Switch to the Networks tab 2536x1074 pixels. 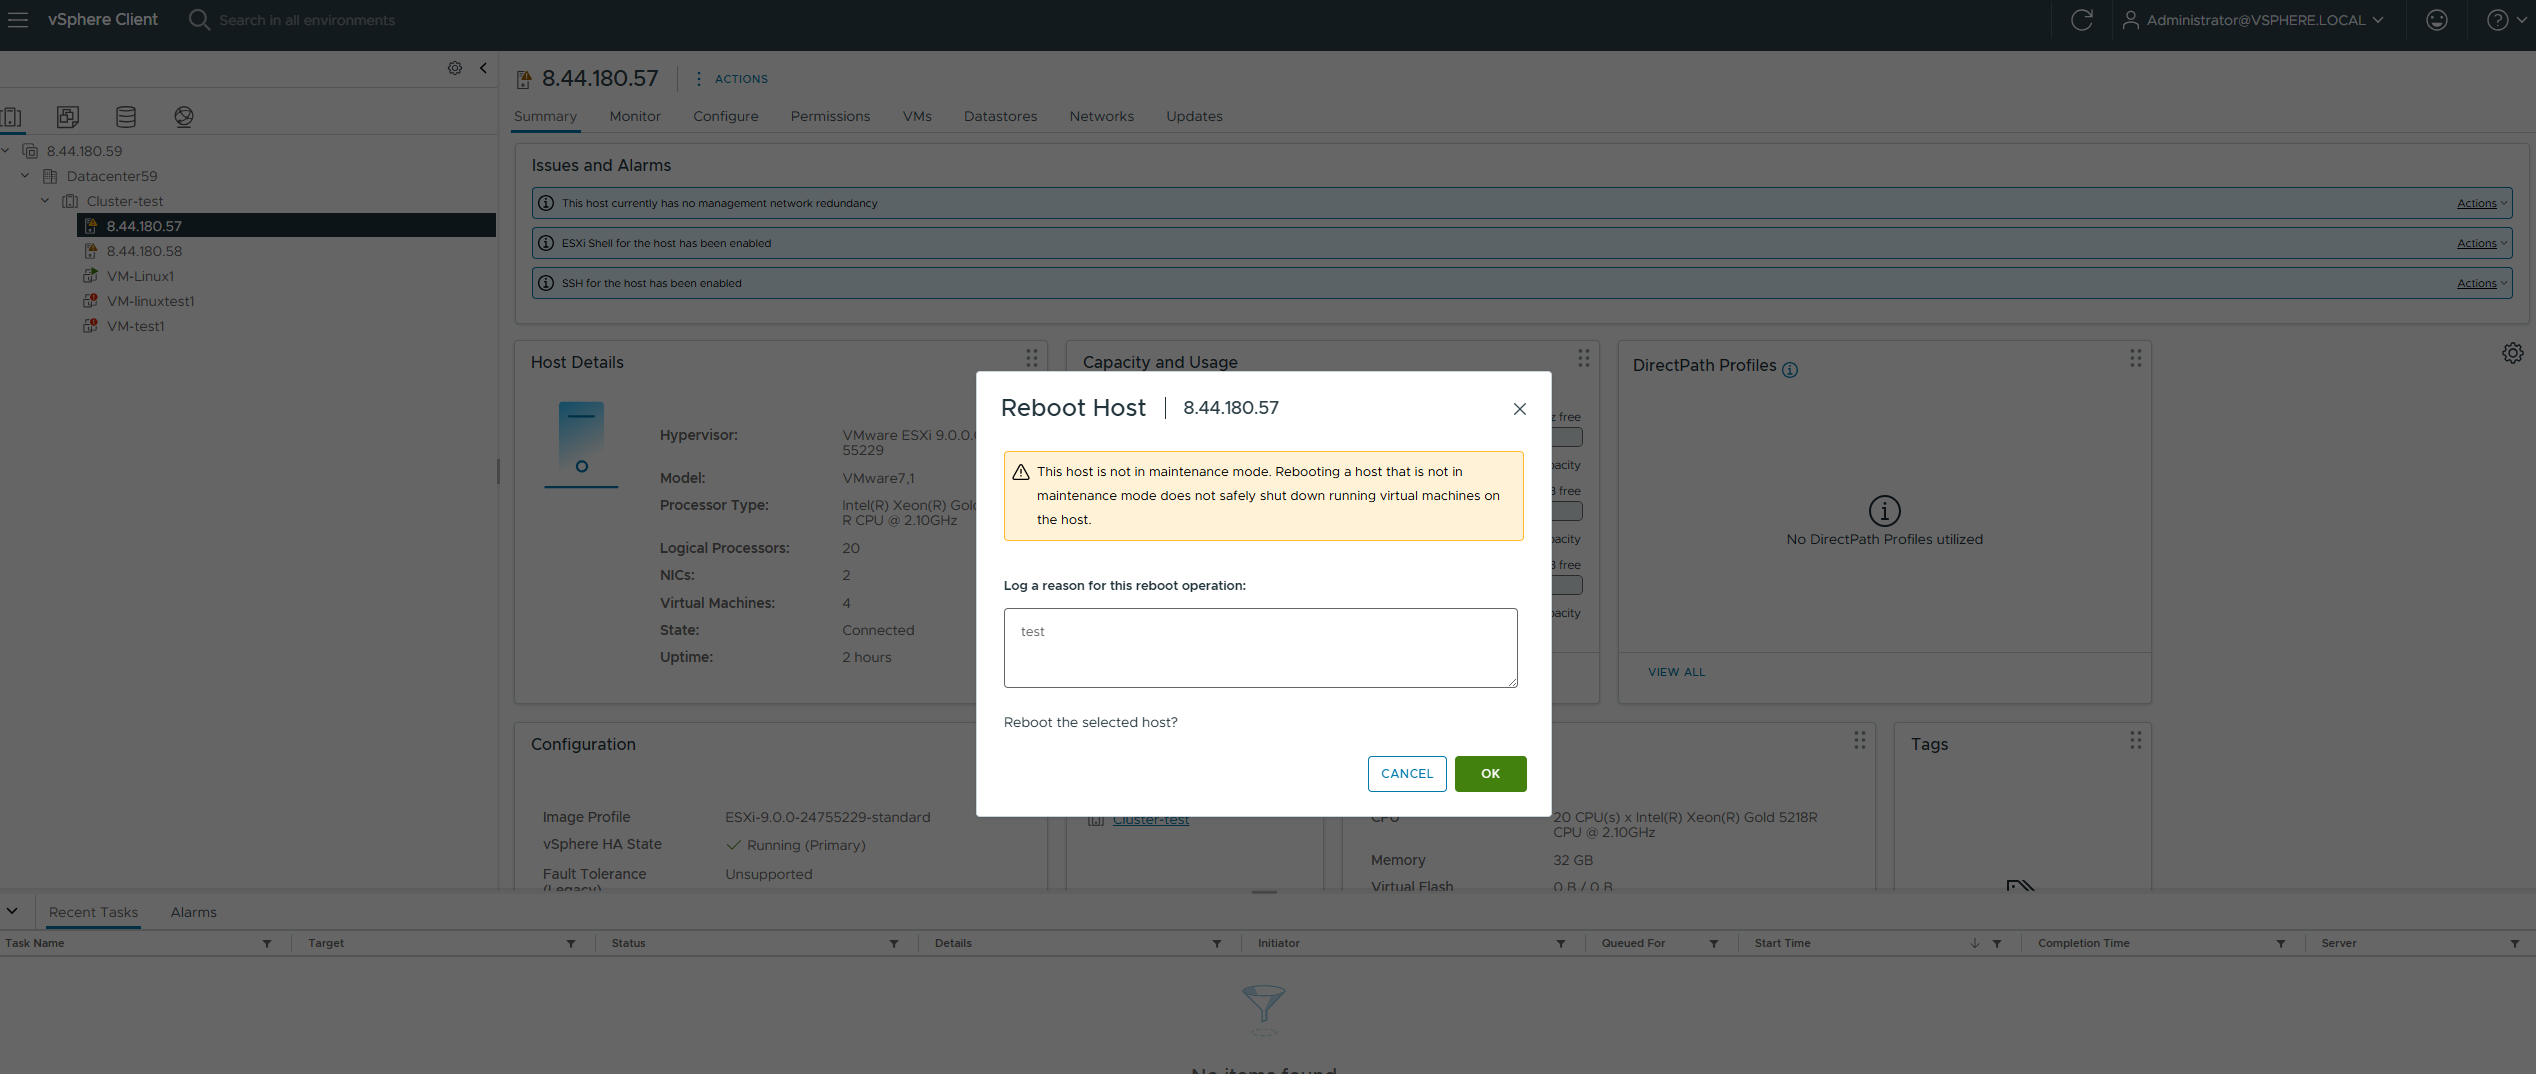(1102, 117)
